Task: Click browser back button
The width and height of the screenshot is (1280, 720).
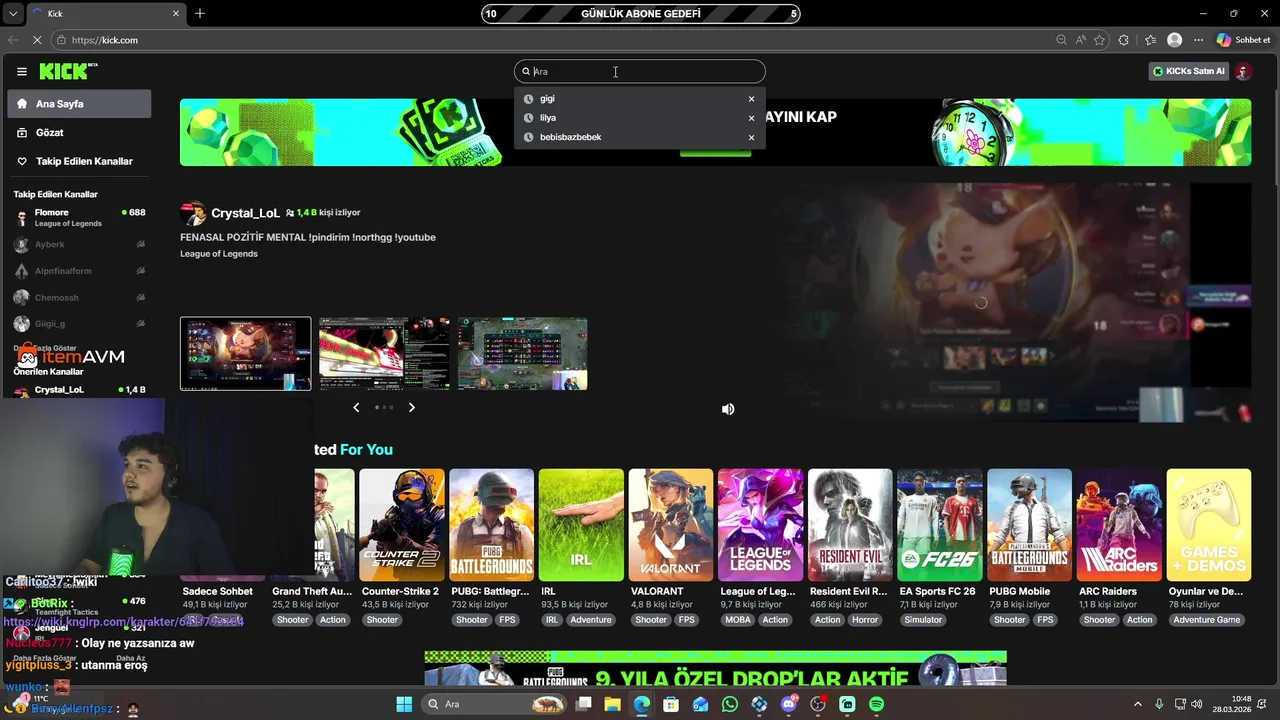Action: 13,40
